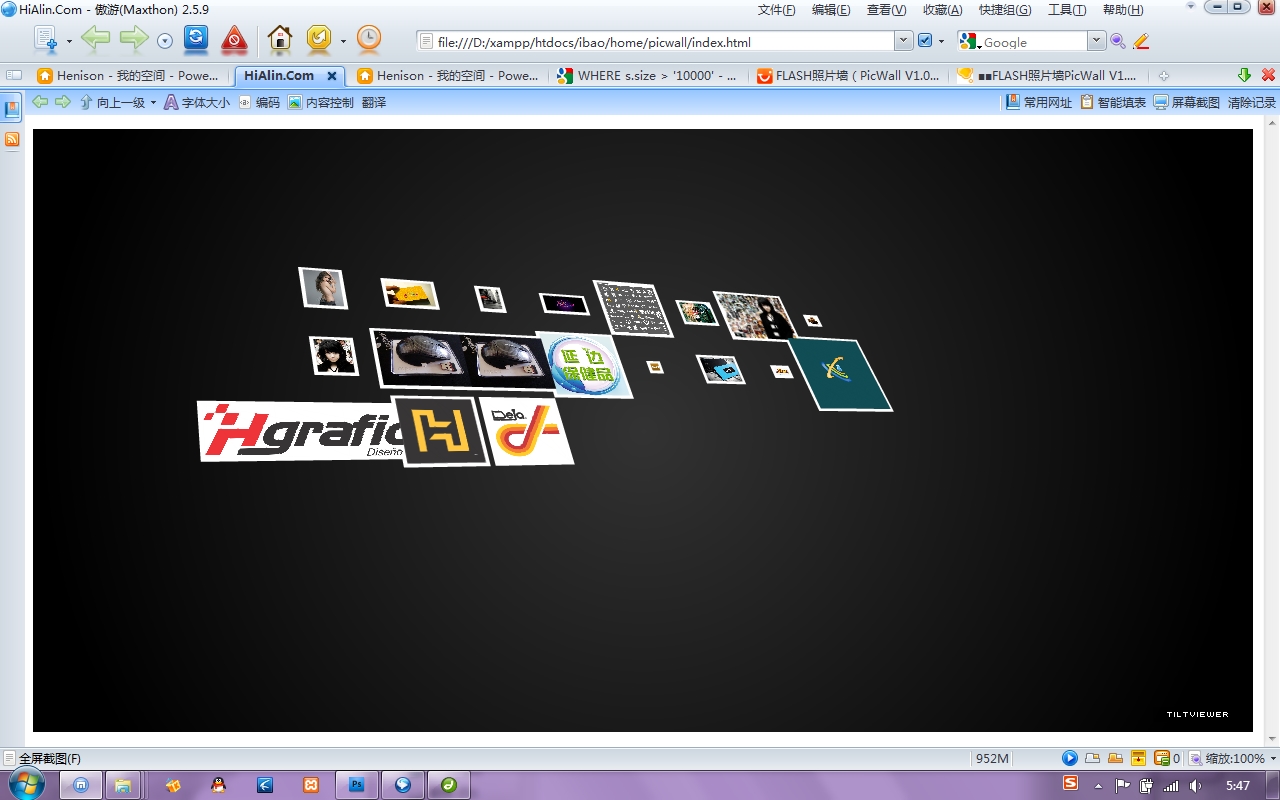1280x800 pixels.
Task: Open the 工具(T) menu
Action: [x=1067, y=10]
